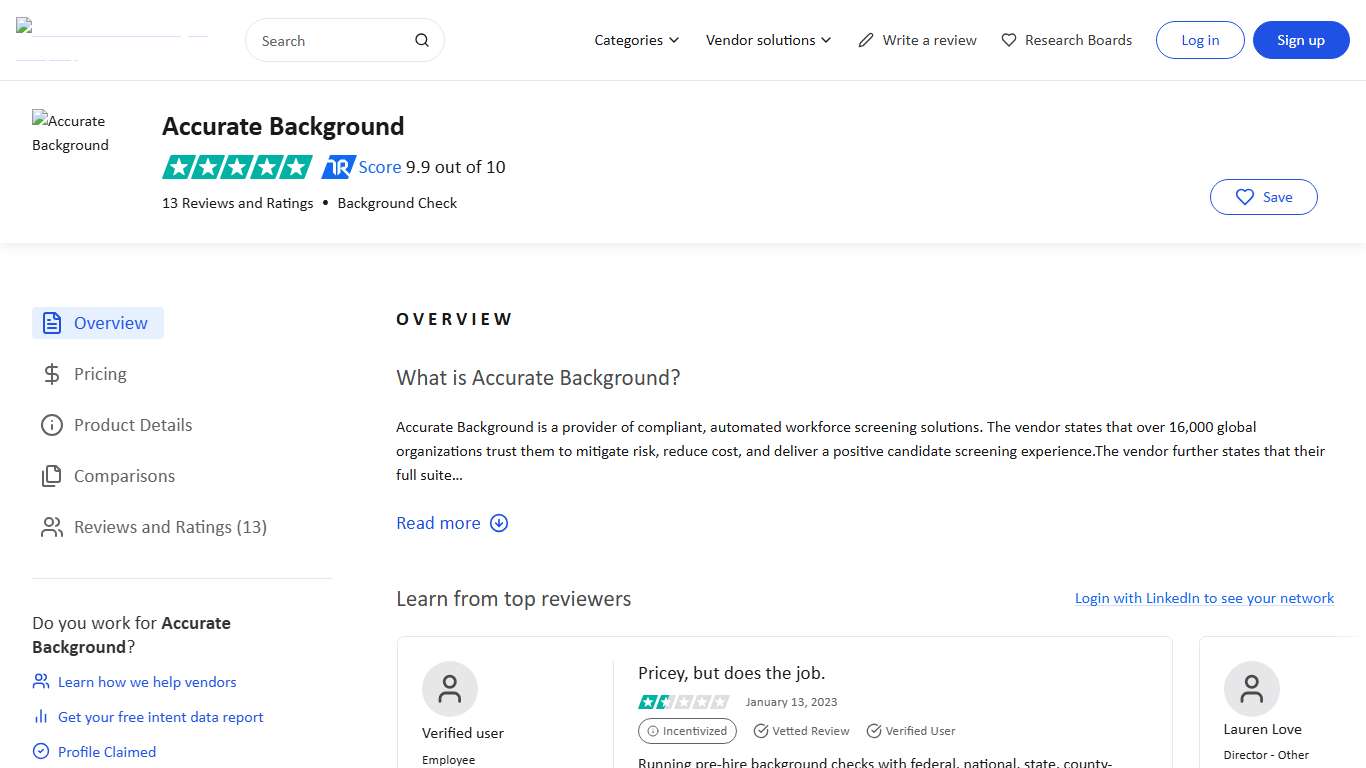Switch to the Overview section in the sidebar

(110, 322)
